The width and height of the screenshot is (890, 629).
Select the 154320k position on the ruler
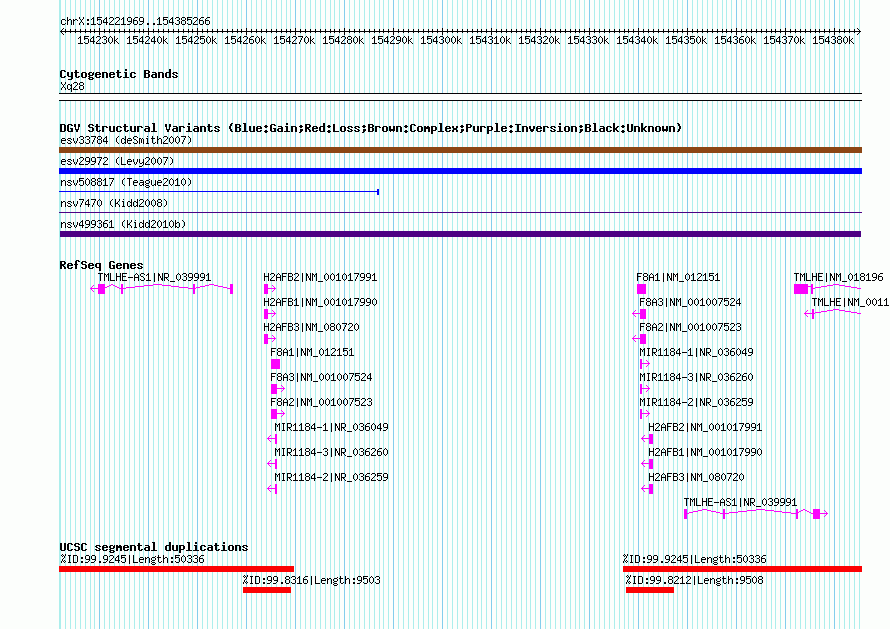539,40
